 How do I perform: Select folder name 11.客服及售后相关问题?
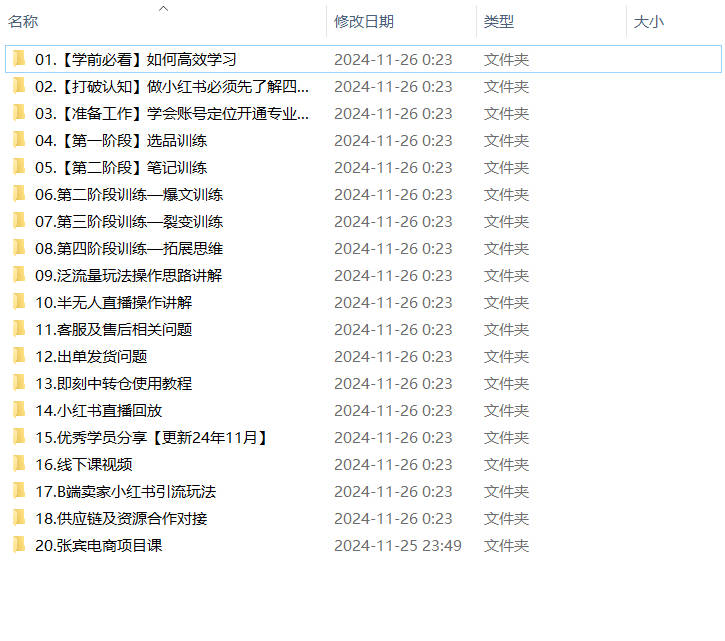pyautogui.click(x=114, y=330)
